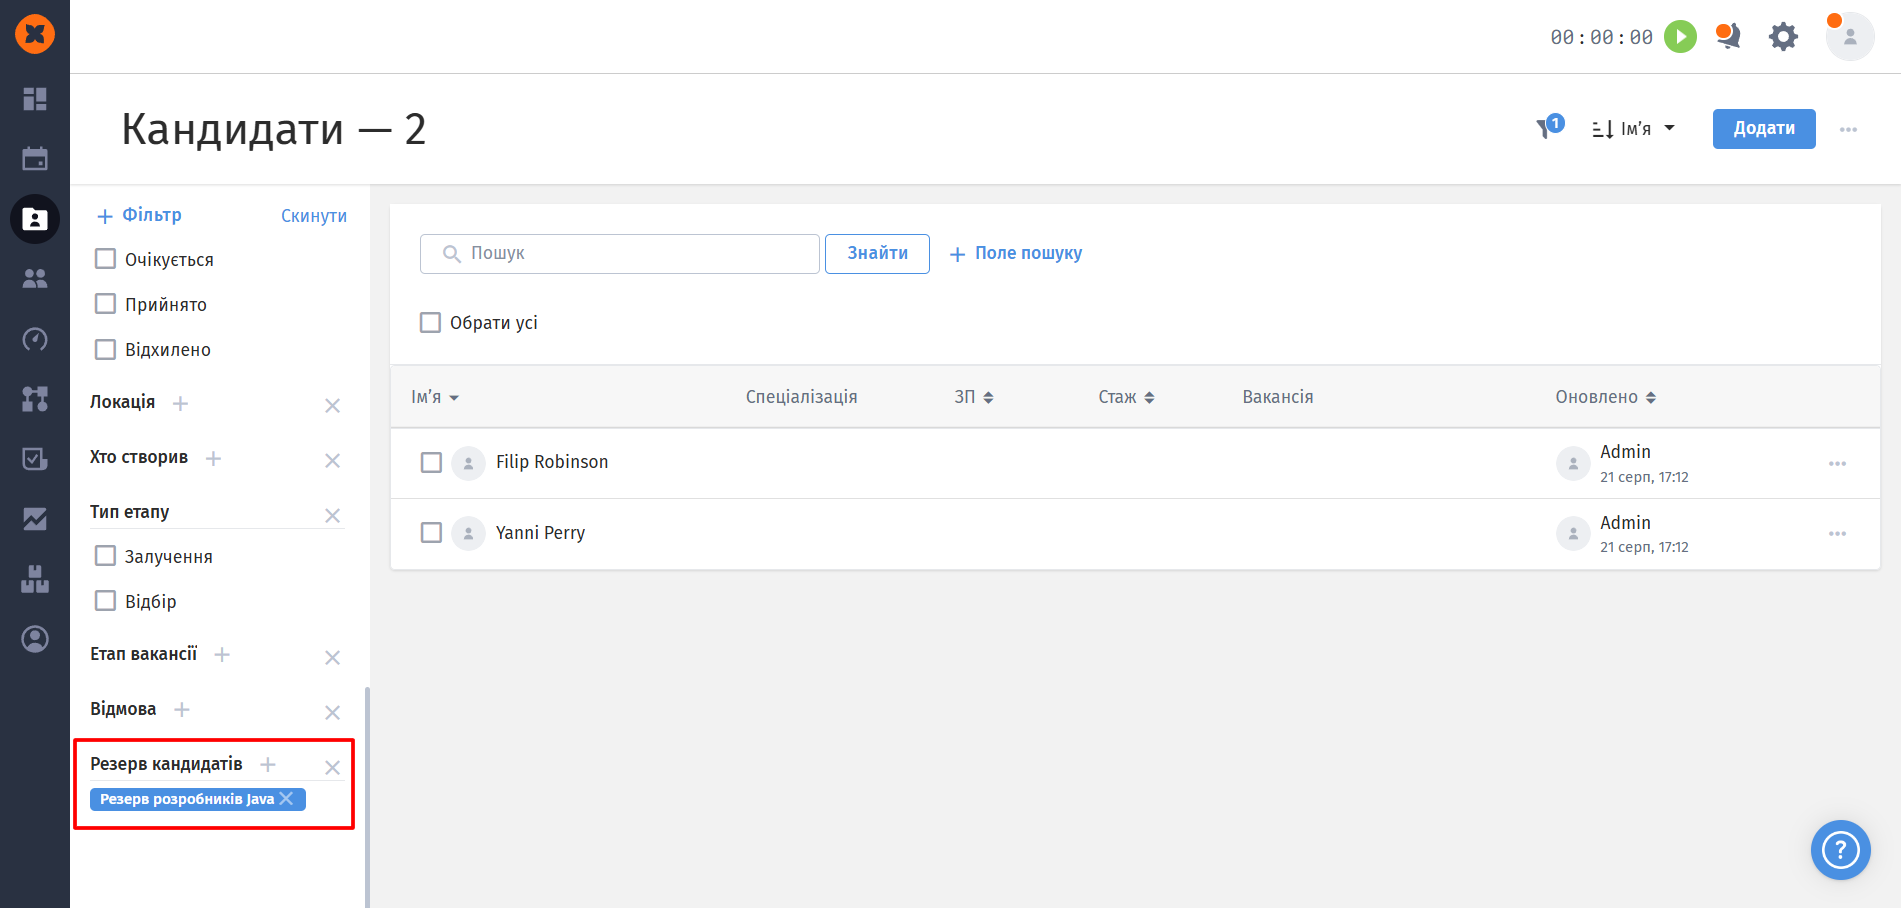
Task: Click the 00:00:00 timer display
Action: click(x=1602, y=37)
